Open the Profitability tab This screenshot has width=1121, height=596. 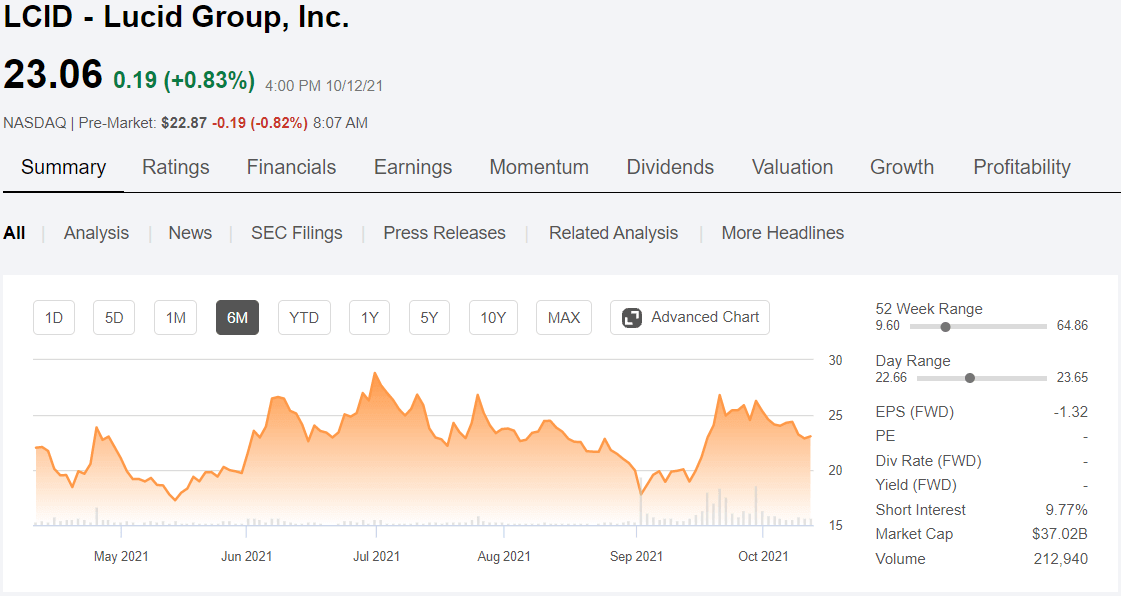point(1022,167)
